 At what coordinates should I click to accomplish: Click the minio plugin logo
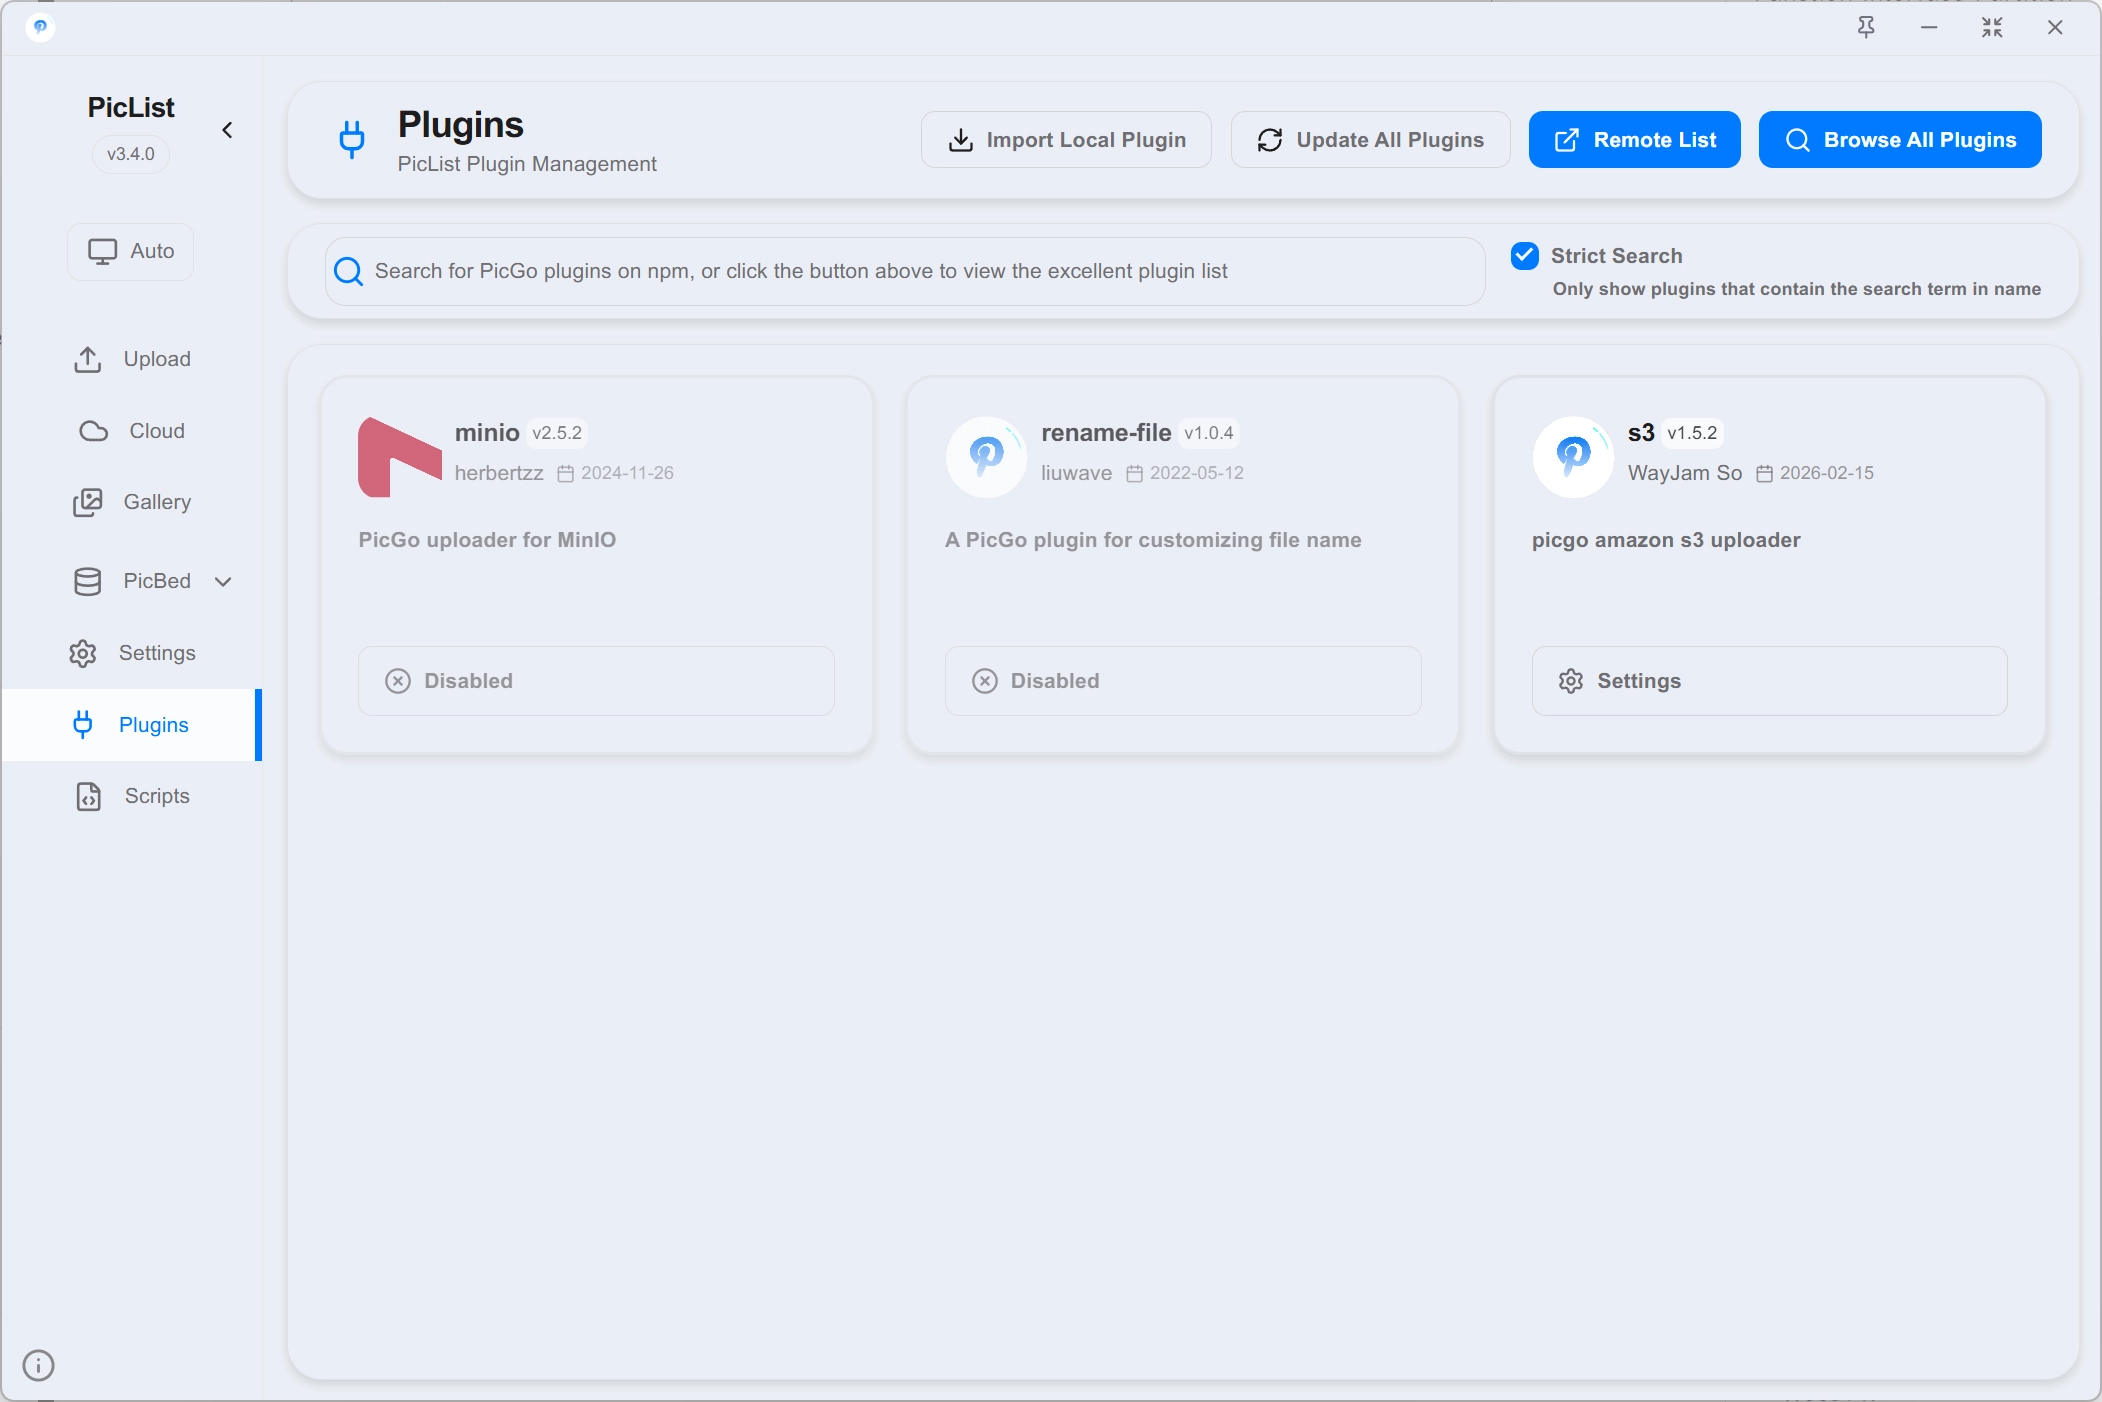pos(400,457)
